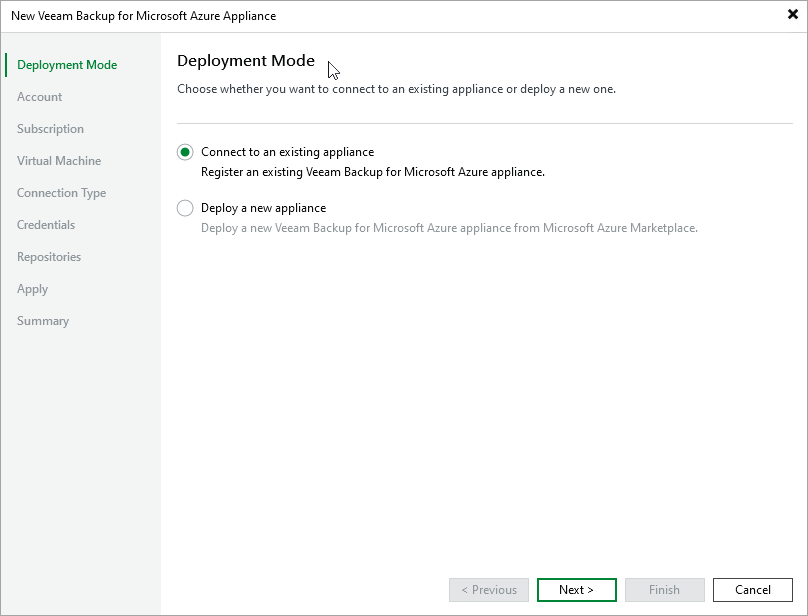This screenshot has width=808, height=616.
Task: Go to the Connection Type step
Action: pos(61,193)
